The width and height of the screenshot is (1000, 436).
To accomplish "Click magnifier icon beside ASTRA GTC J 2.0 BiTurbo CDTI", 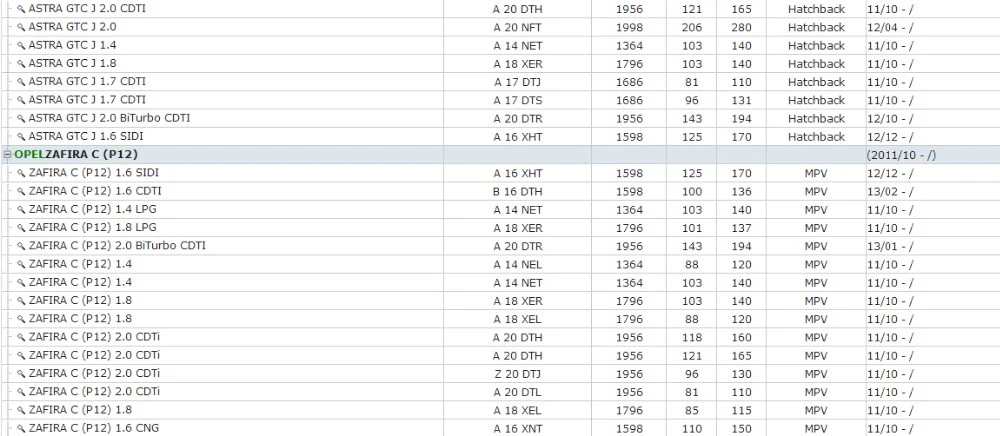I will (21, 119).
